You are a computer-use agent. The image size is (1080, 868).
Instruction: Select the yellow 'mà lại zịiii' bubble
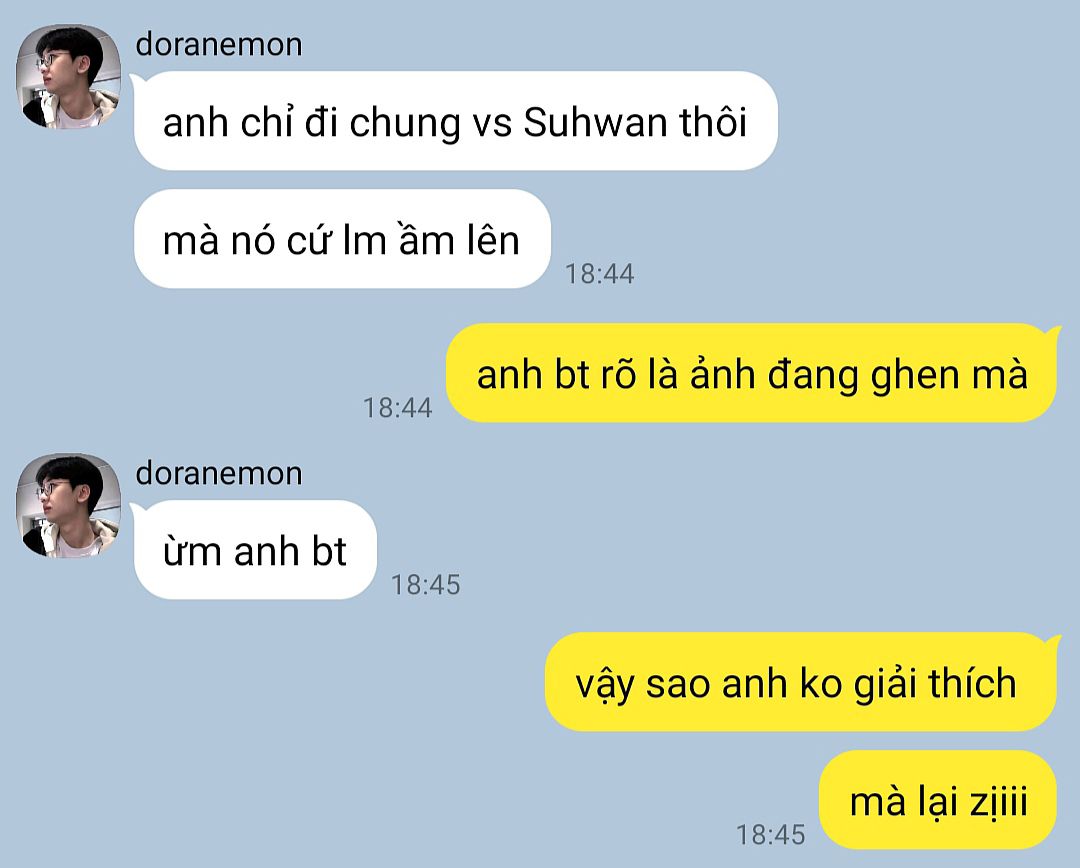coord(938,800)
